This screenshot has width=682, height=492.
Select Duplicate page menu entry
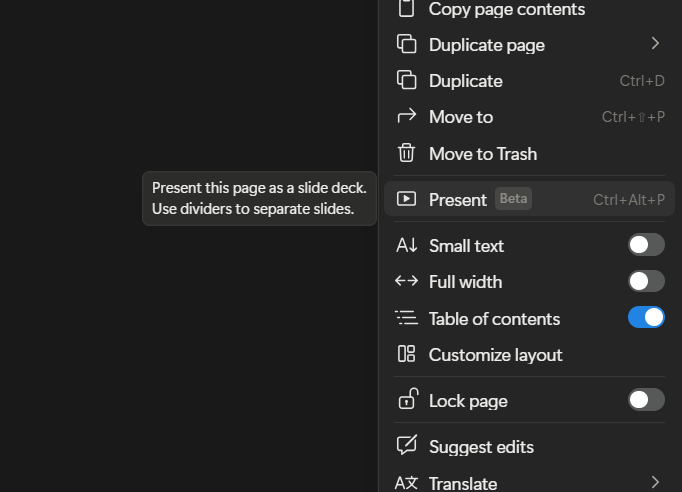[529, 44]
